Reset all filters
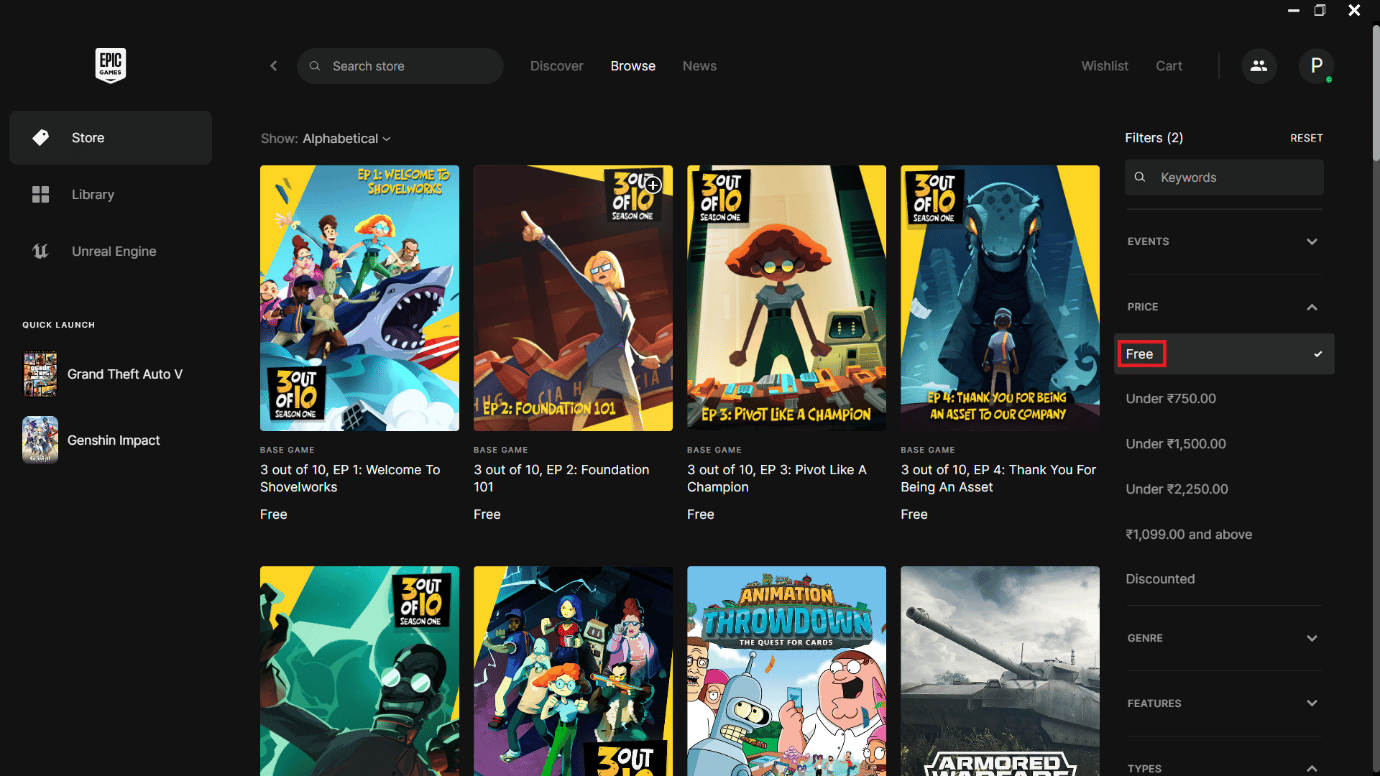The image size is (1380, 776). [x=1306, y=138]
